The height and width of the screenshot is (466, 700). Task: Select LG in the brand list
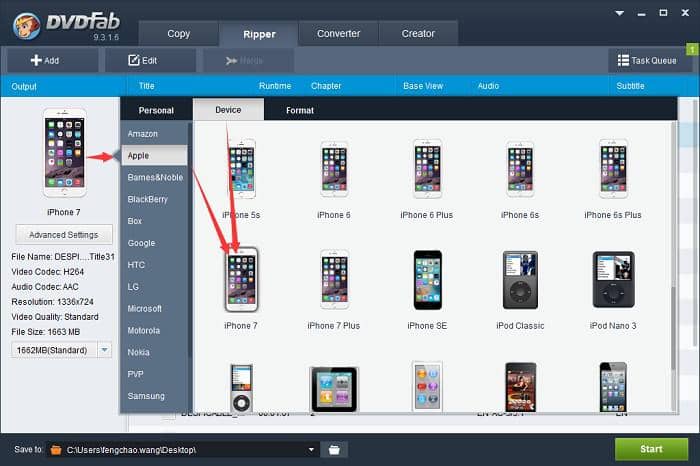(x=154, y=287)
